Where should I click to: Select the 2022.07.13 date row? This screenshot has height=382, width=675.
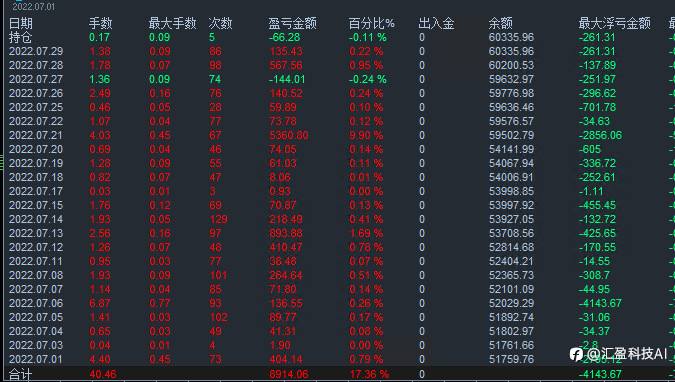click(36, 233)
